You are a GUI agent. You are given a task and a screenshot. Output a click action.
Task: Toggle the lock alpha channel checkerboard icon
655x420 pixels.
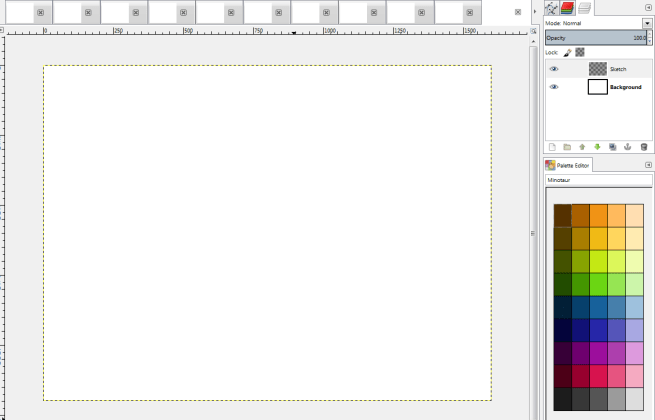[x=579, y=52]
